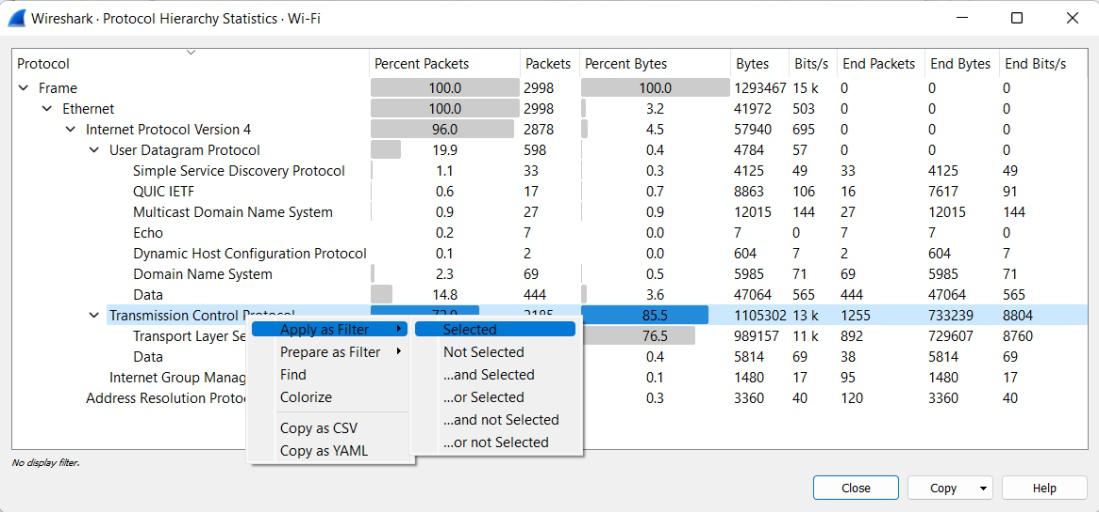Maximize the Protocol Hierarchy Statistics window

1017,18
